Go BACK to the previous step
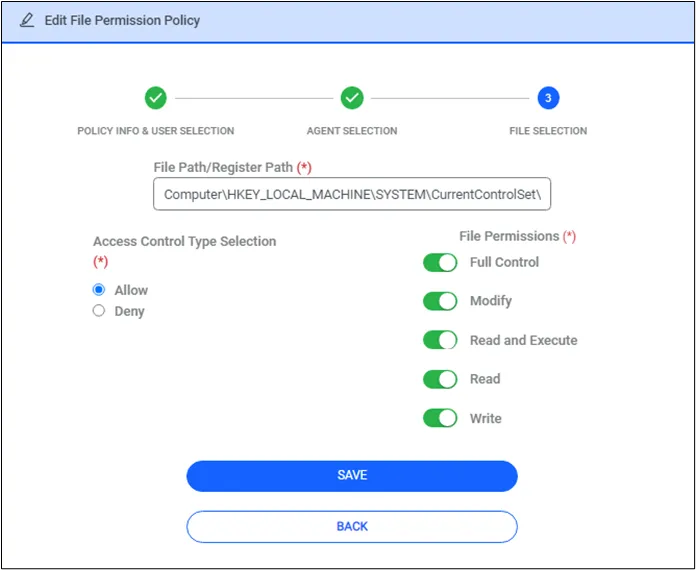This screenshot has width=696, height=570. (352, 526)
